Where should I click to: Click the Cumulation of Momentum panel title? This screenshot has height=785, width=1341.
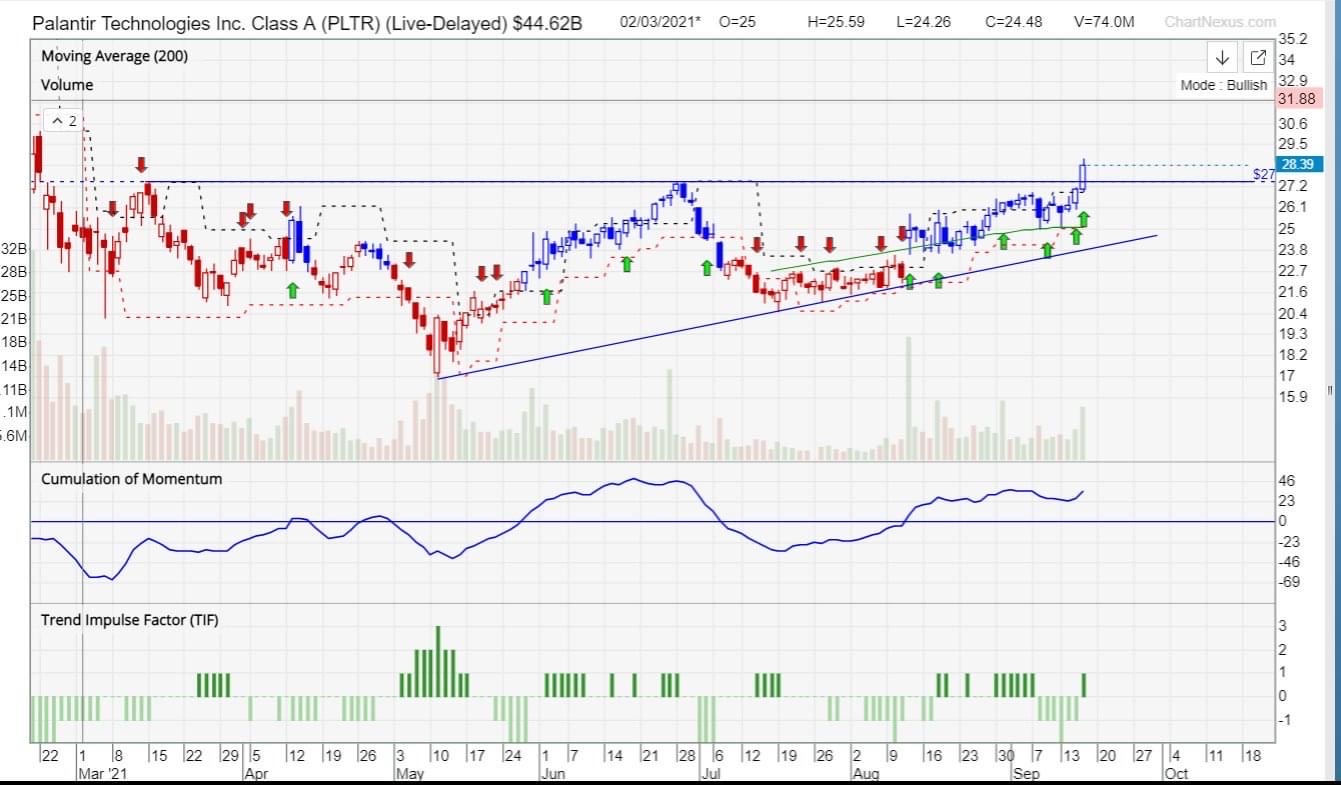click(x=131, y=479)
